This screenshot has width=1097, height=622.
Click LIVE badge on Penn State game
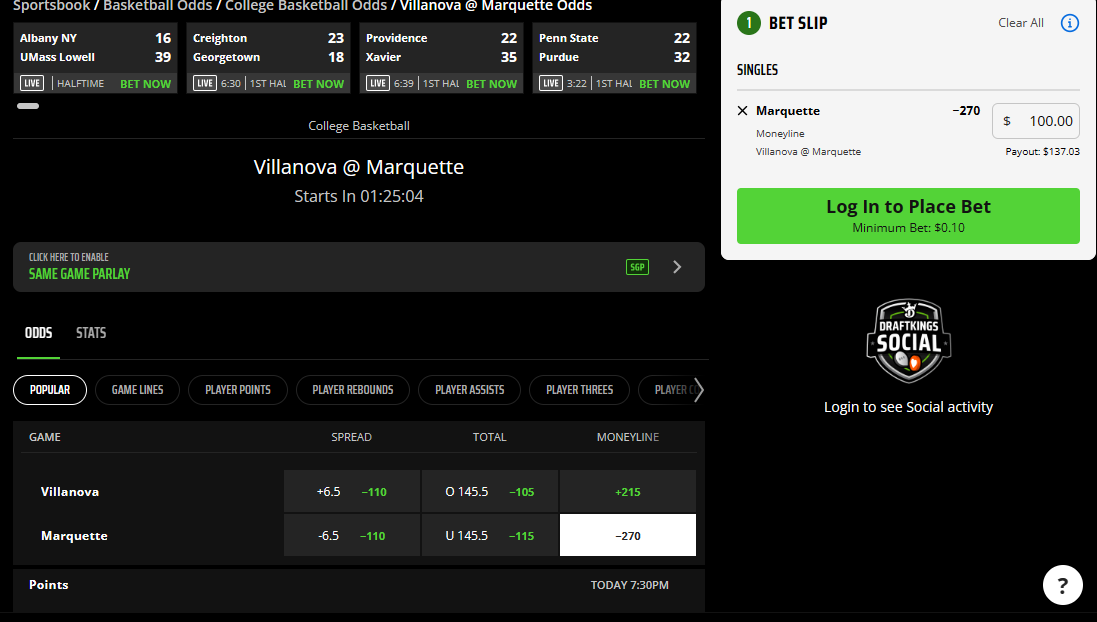(550, 84)
